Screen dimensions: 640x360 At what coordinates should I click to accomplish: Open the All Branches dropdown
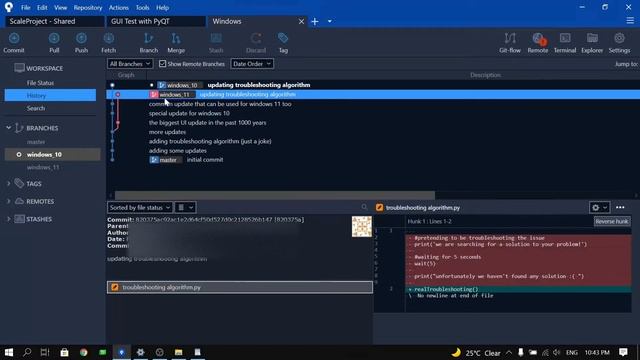tap(129, 64)
